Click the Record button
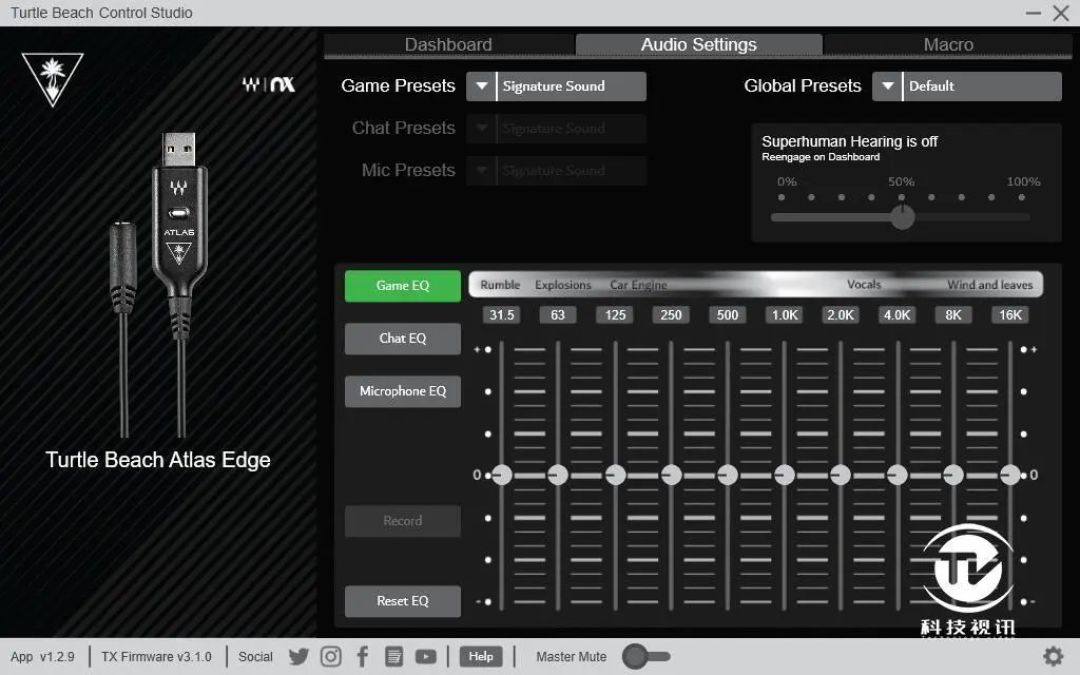The image size is (1080, 675). tap(402, 521)
